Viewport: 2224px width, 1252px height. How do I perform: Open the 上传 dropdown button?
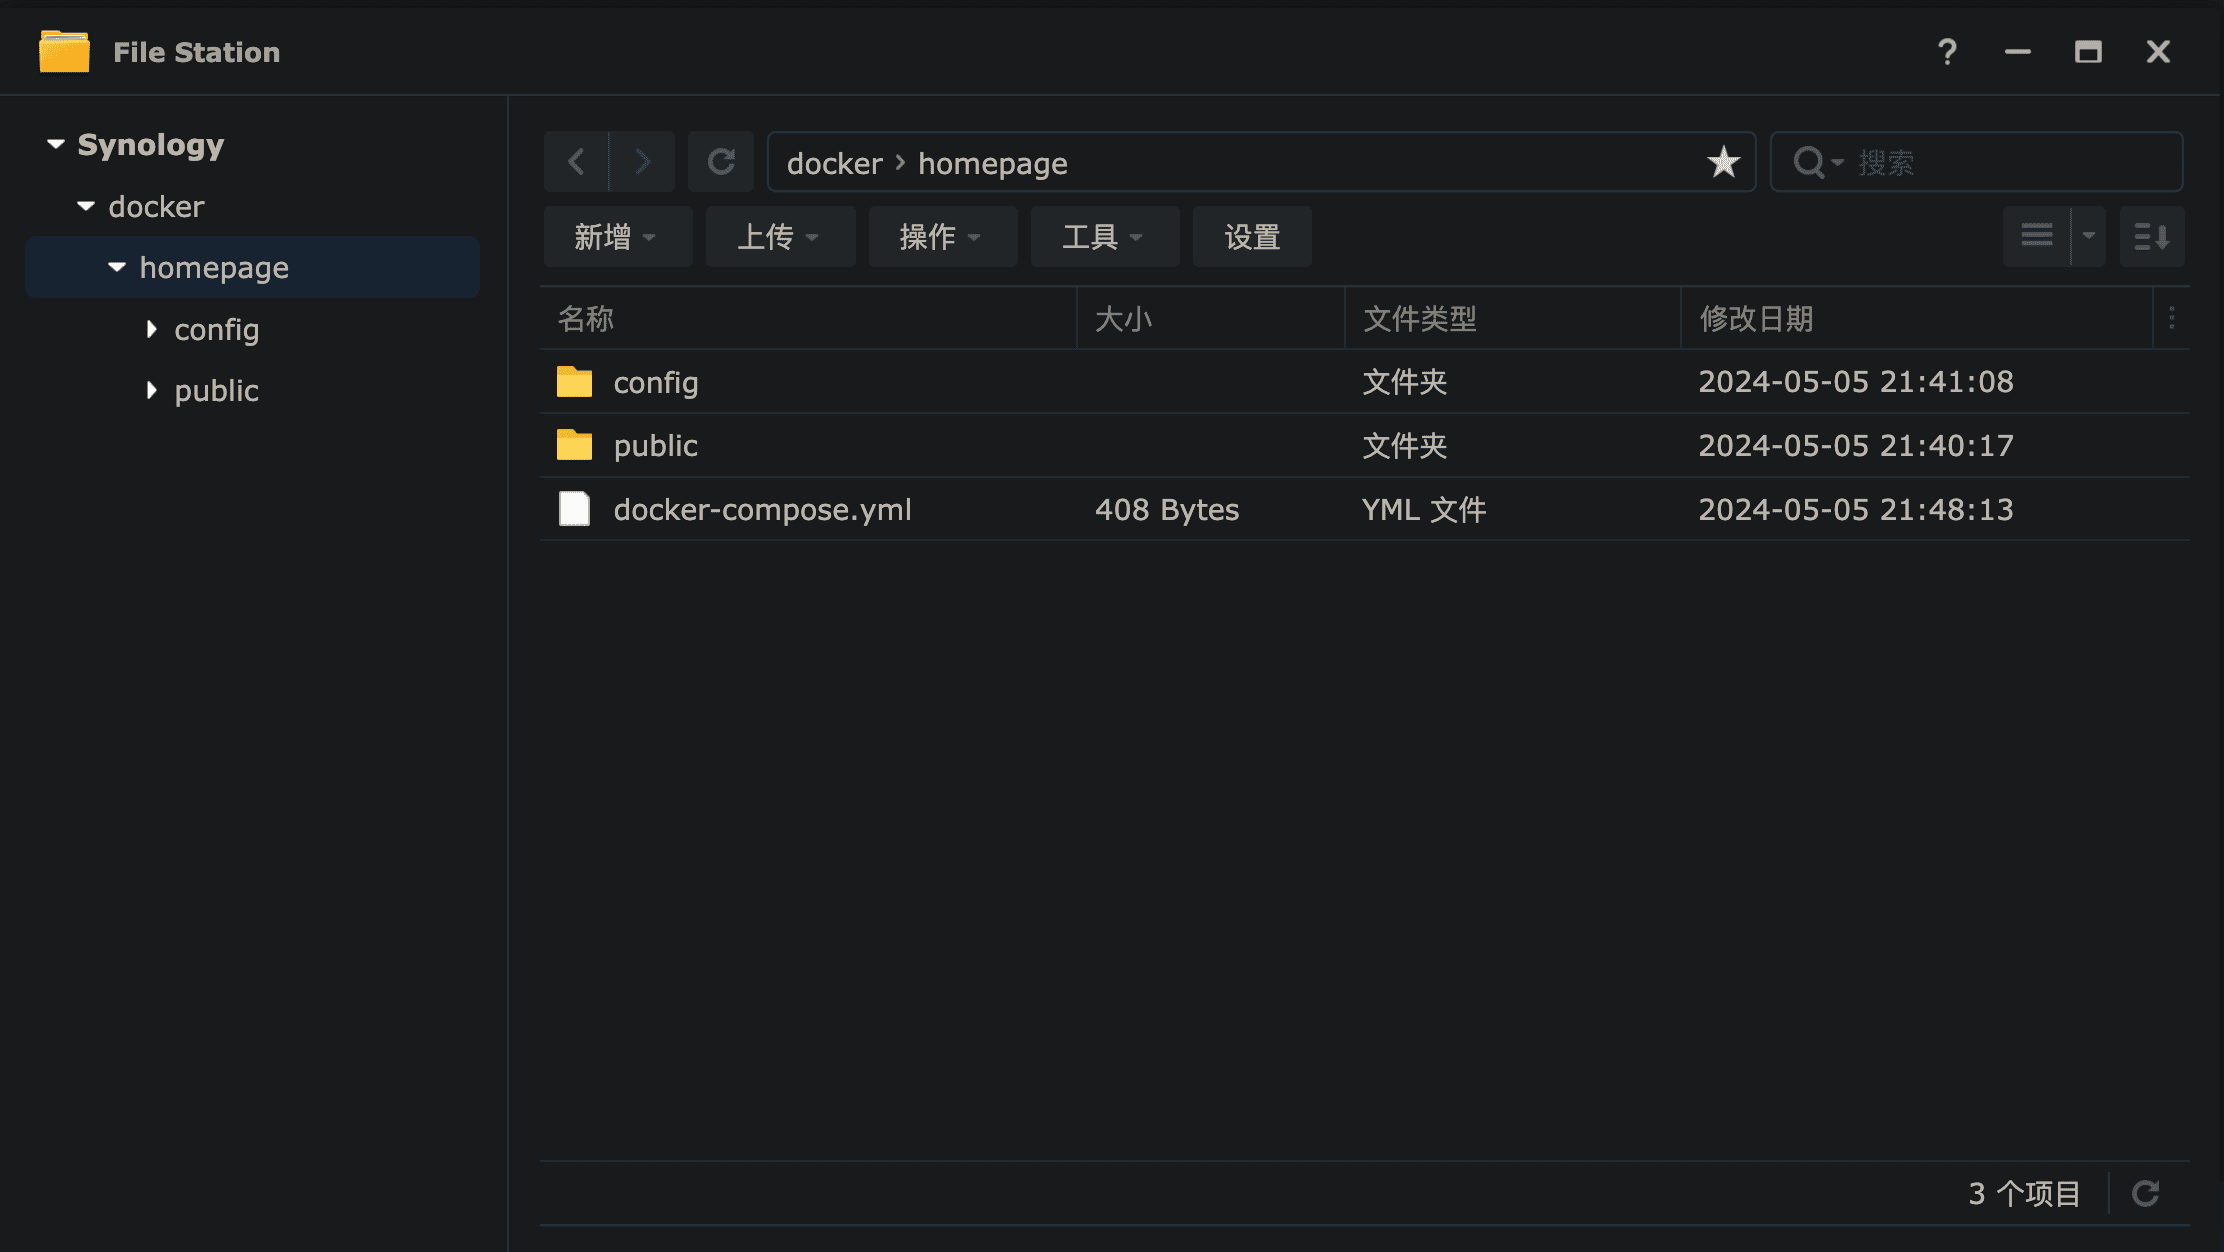(x=780, y=237)
